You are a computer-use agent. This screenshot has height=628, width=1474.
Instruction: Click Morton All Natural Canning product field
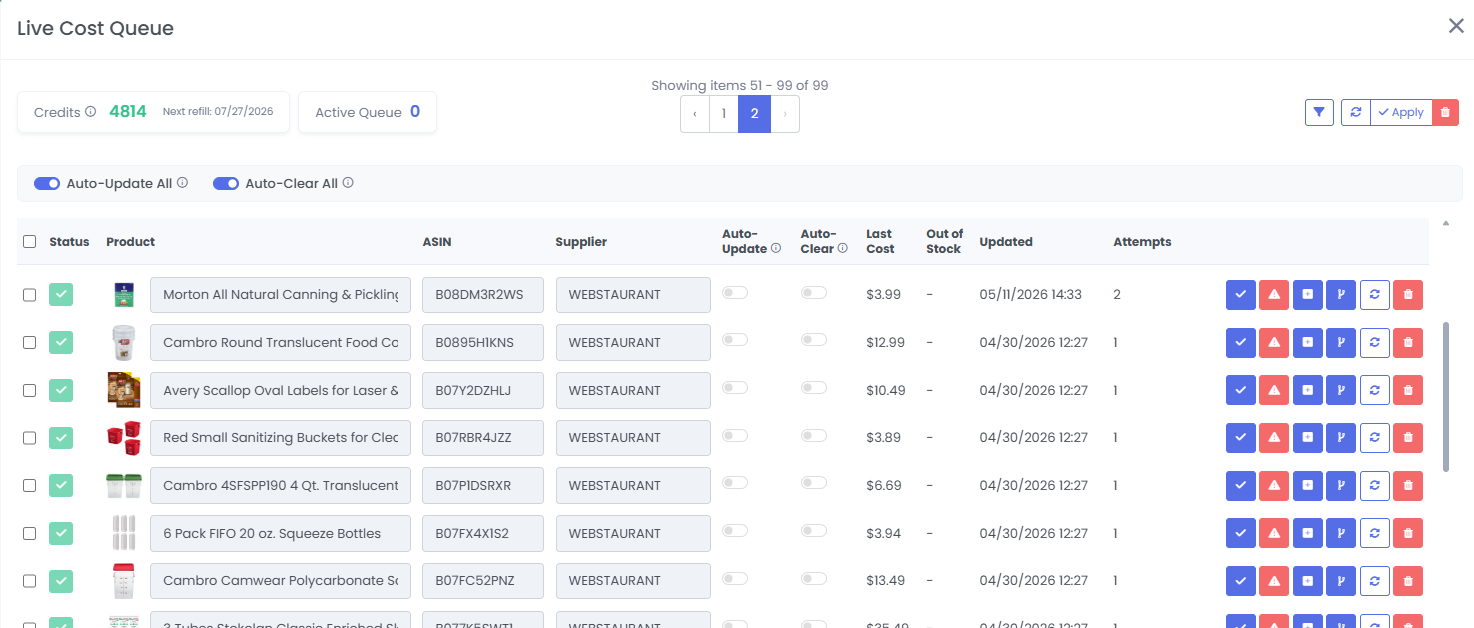coord(280,294)
